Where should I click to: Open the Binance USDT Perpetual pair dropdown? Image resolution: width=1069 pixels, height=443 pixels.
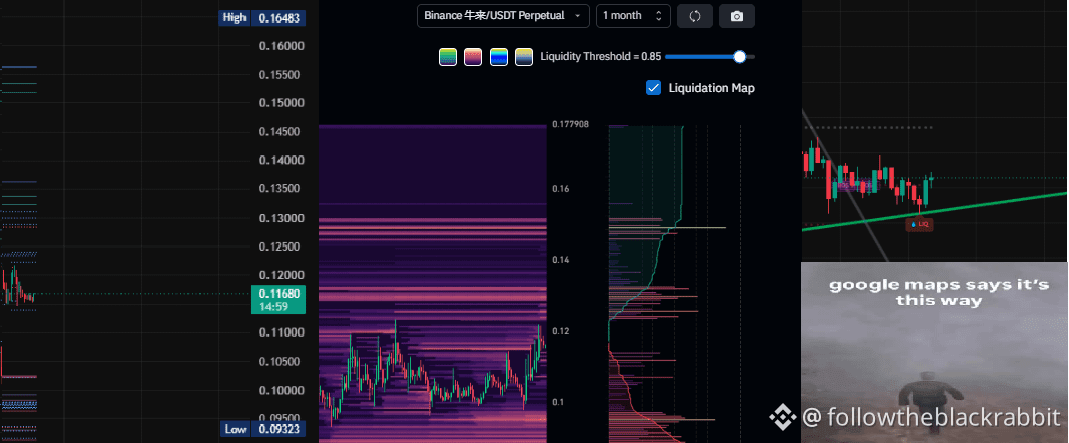[503, 16]
